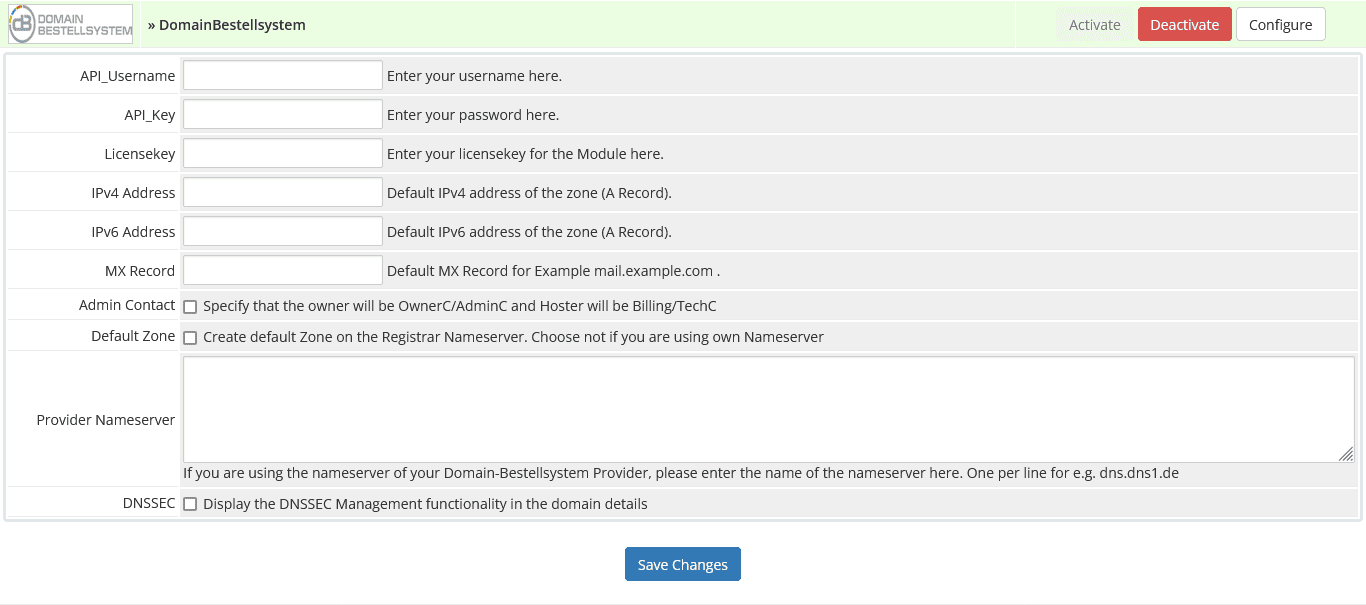Click the Activate button
The height and width of the screenshot is (605, 1366).
click(x=1094, y=25)
